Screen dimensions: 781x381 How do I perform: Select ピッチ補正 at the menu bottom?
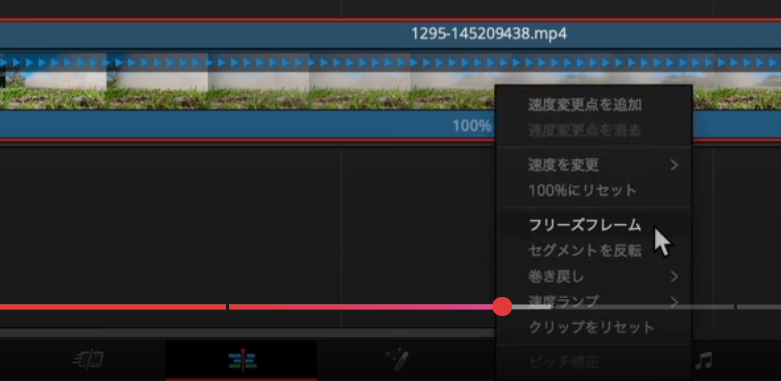564,362
